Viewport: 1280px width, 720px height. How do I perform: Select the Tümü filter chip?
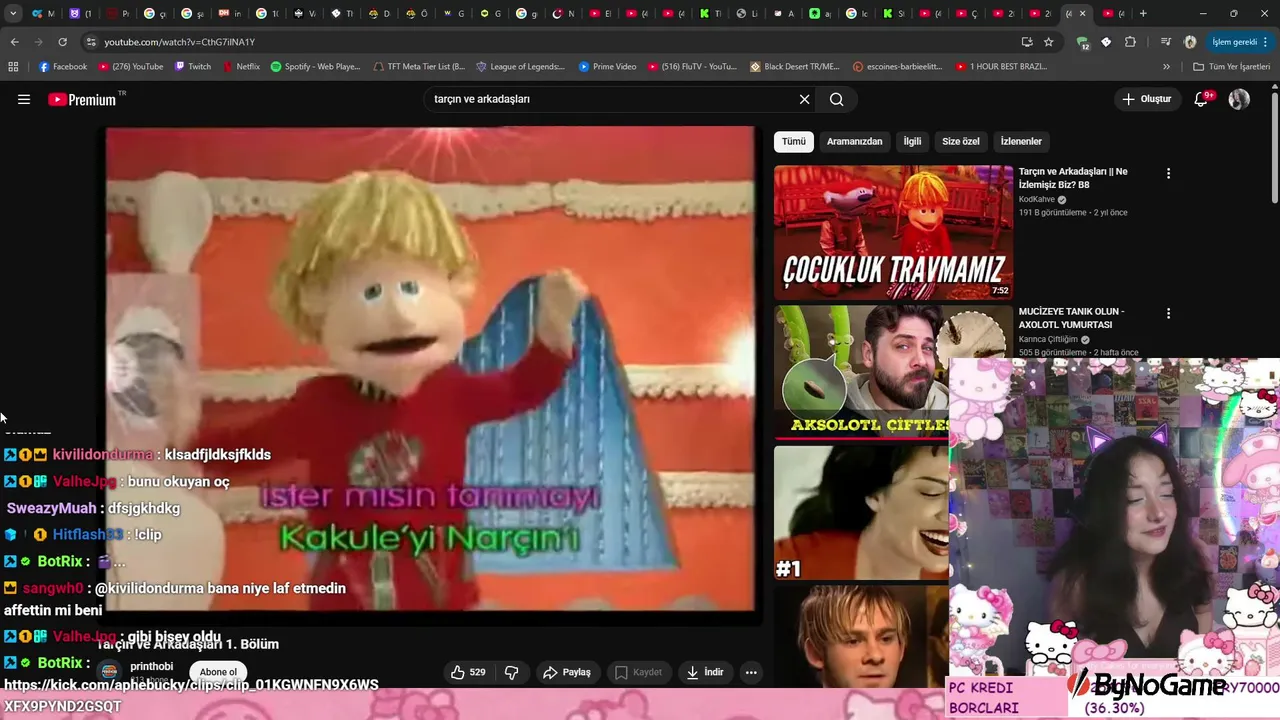pyautogui.click(x=794, y=141)
